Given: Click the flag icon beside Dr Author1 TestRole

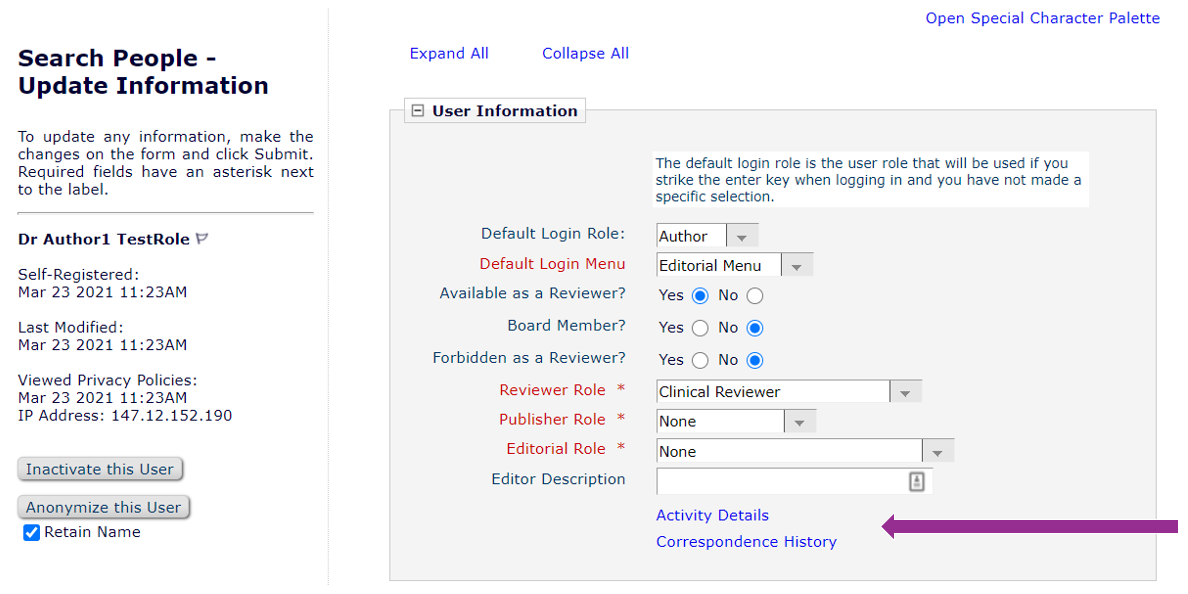Looking at the screenshot, I should 202,239.
